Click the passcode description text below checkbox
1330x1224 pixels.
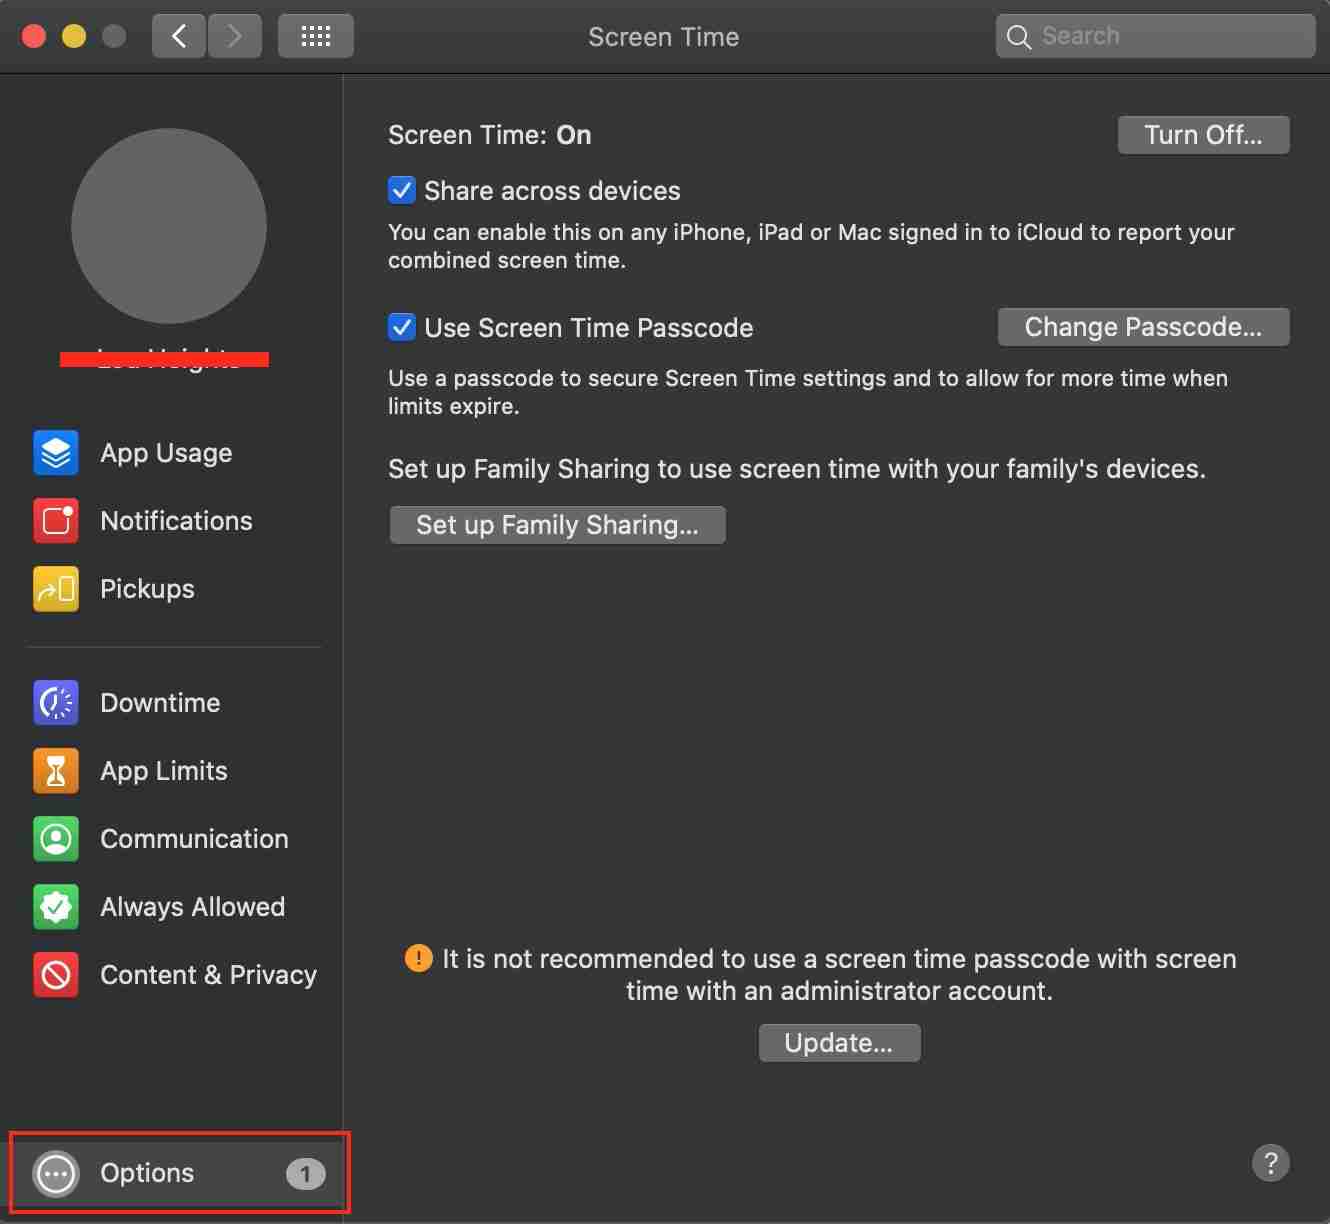pos(808,392)
